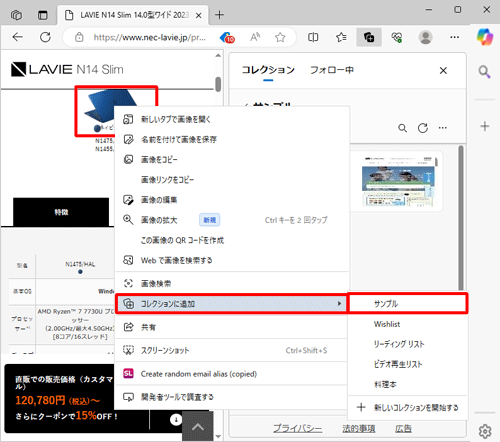Click the scroll-to-top chevron button
The image size is (500, 442).
198,427
